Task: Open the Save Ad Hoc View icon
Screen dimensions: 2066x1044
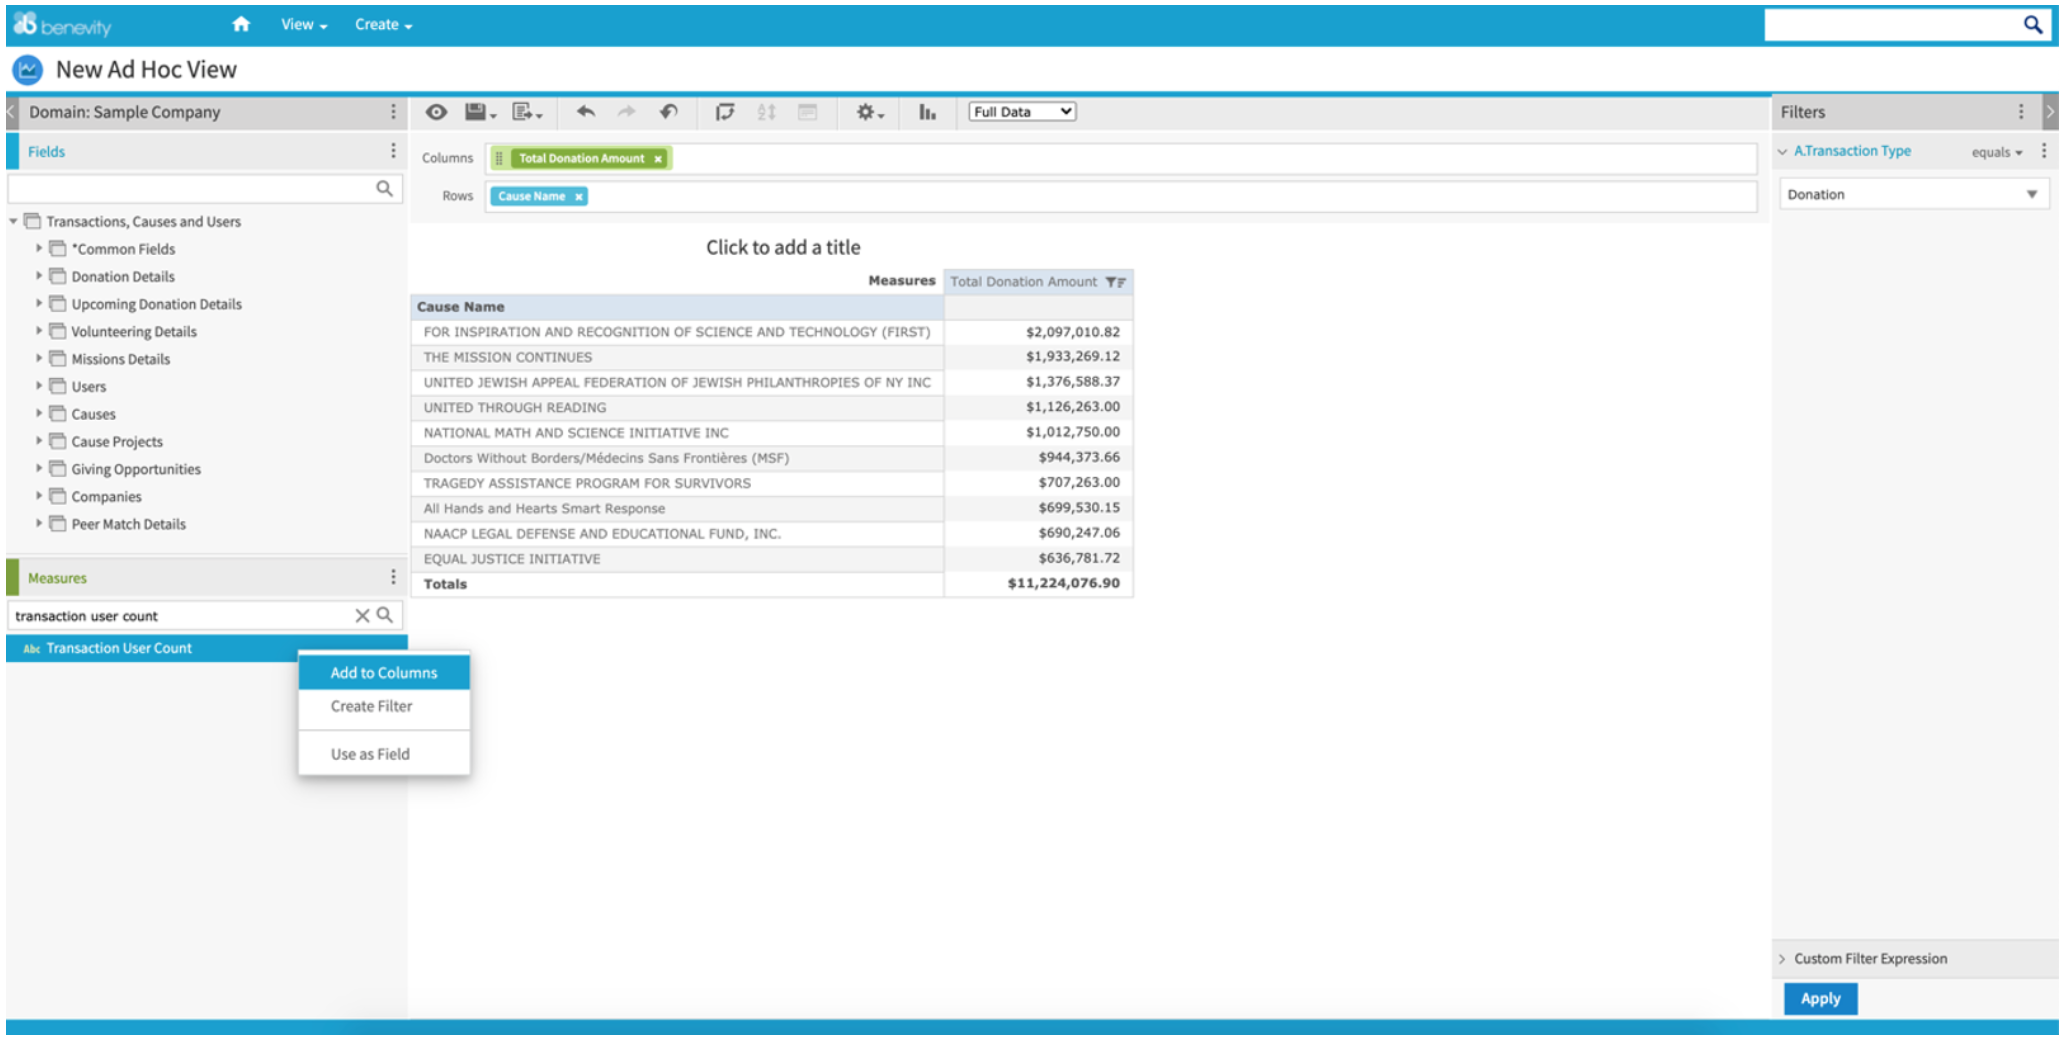Action: click(476, 112)
